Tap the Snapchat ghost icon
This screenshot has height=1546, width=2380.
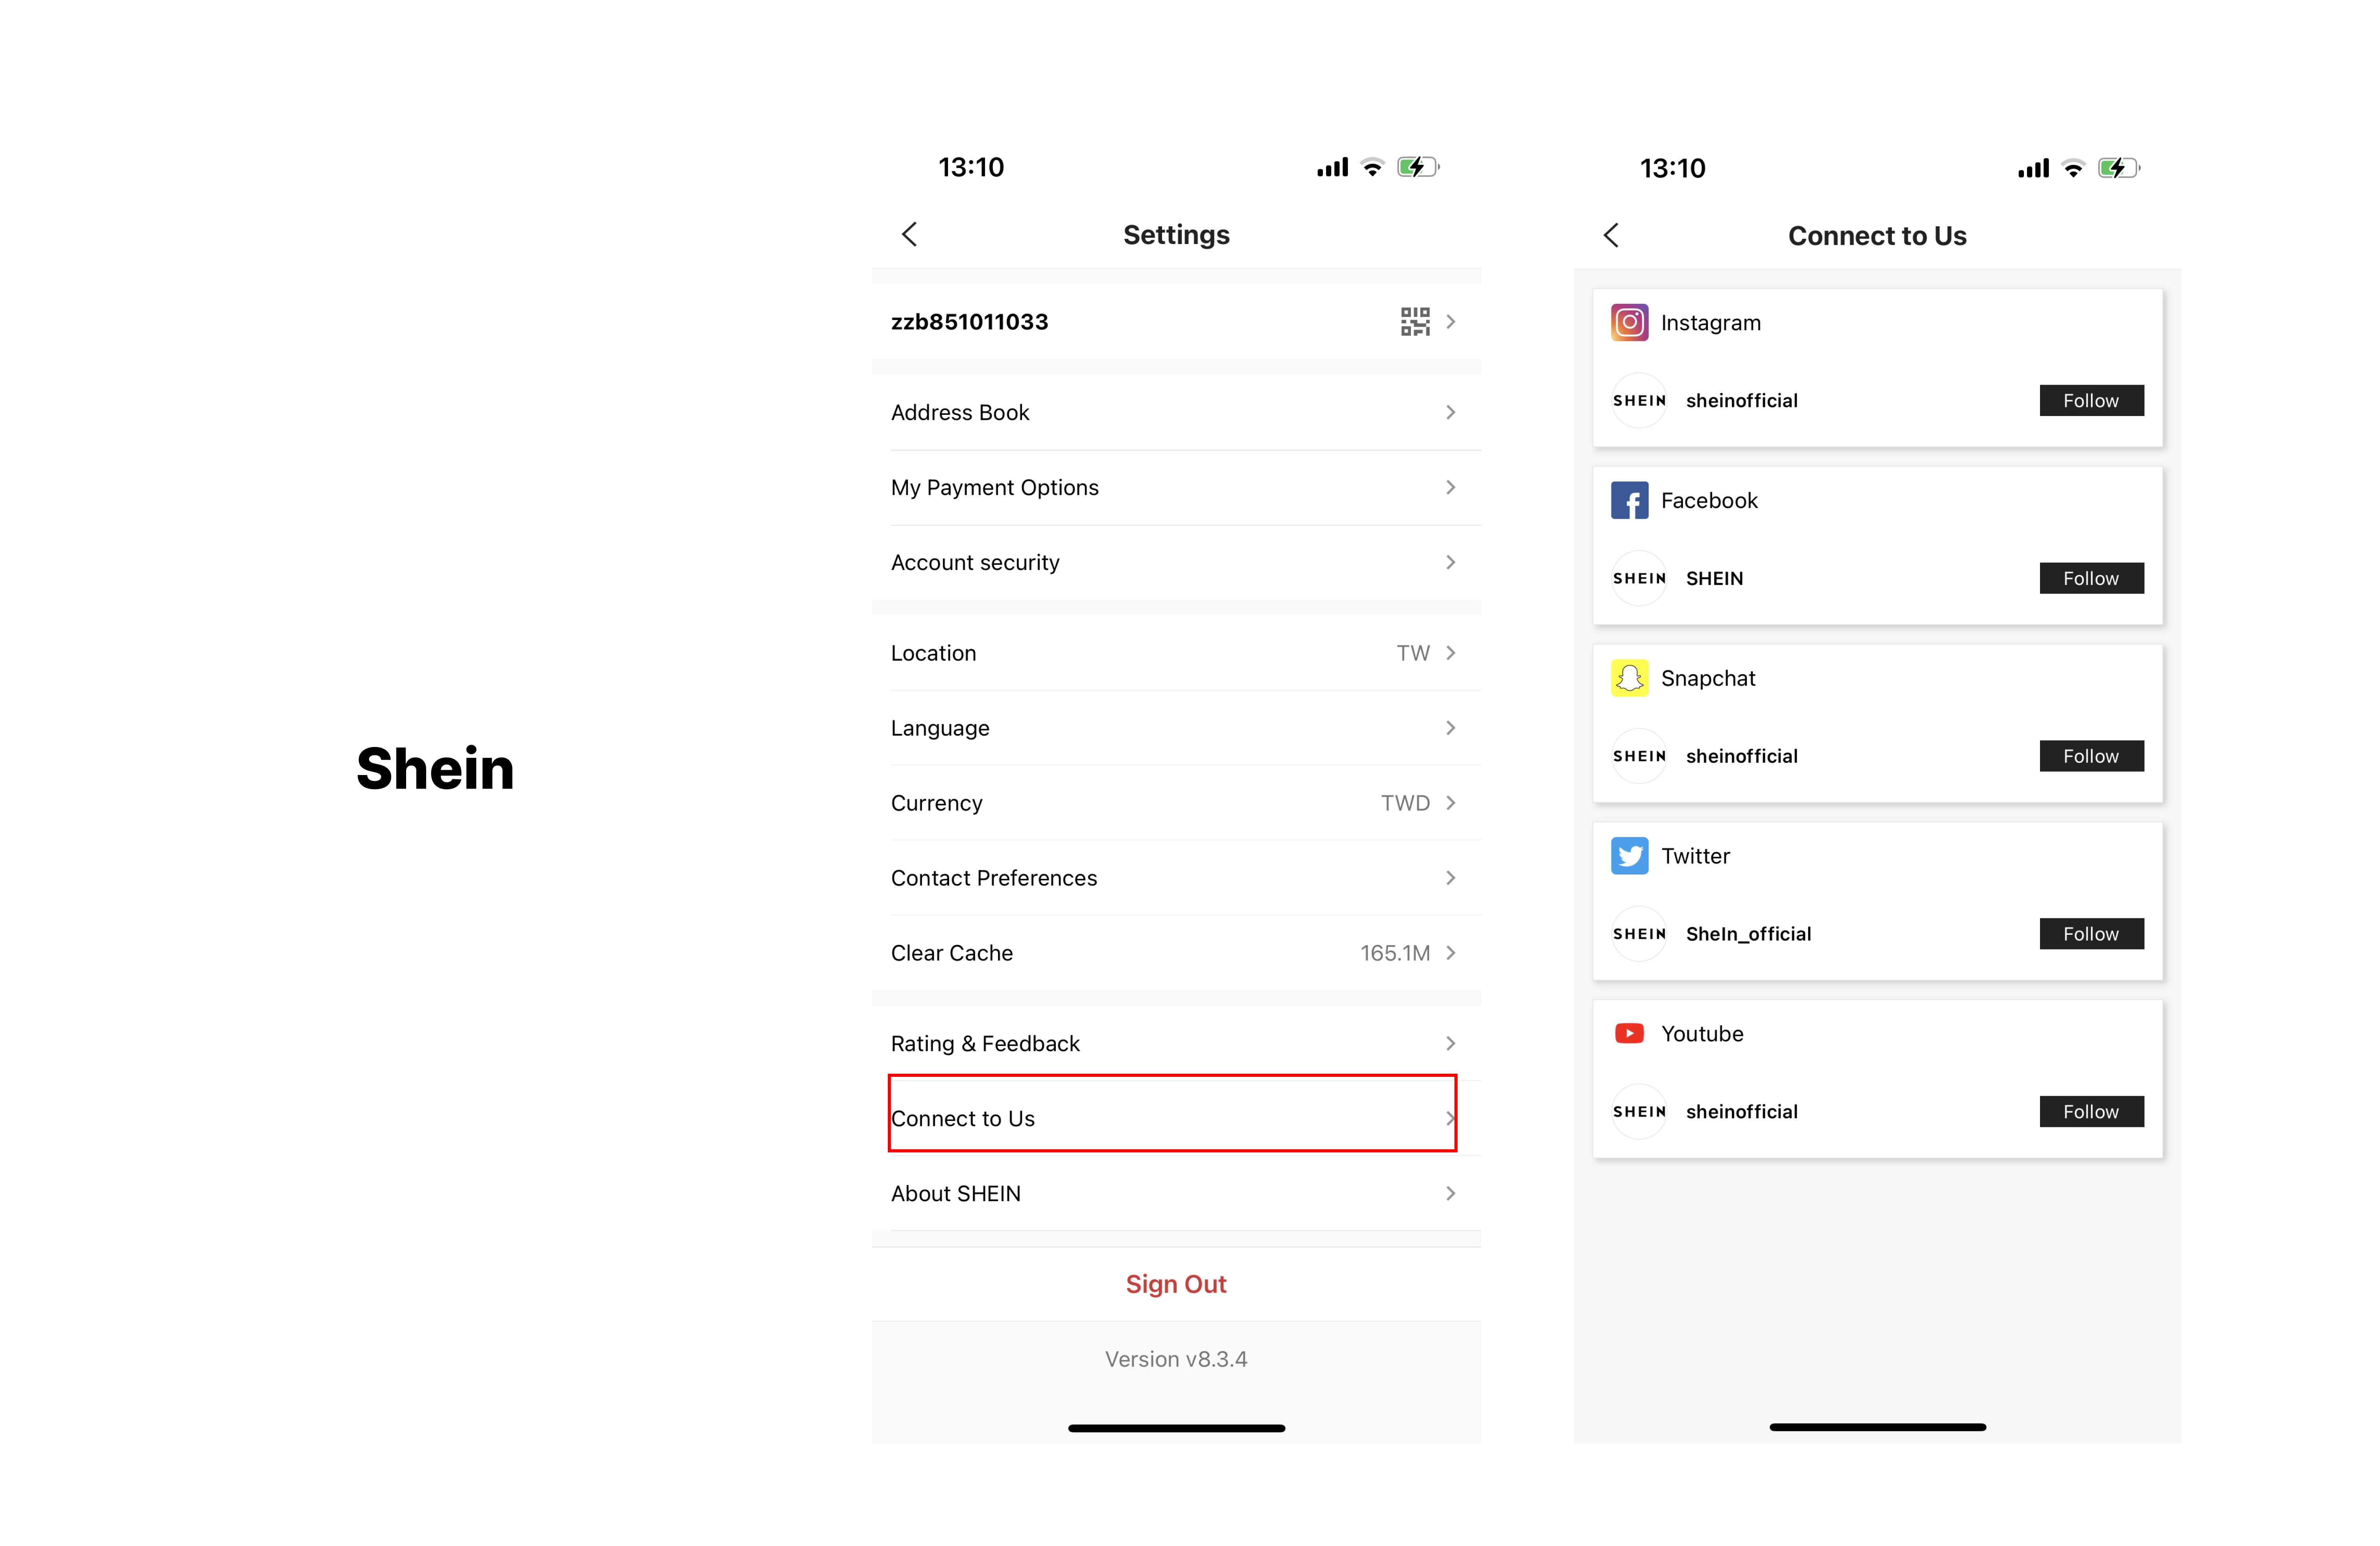coord(1629,678)
